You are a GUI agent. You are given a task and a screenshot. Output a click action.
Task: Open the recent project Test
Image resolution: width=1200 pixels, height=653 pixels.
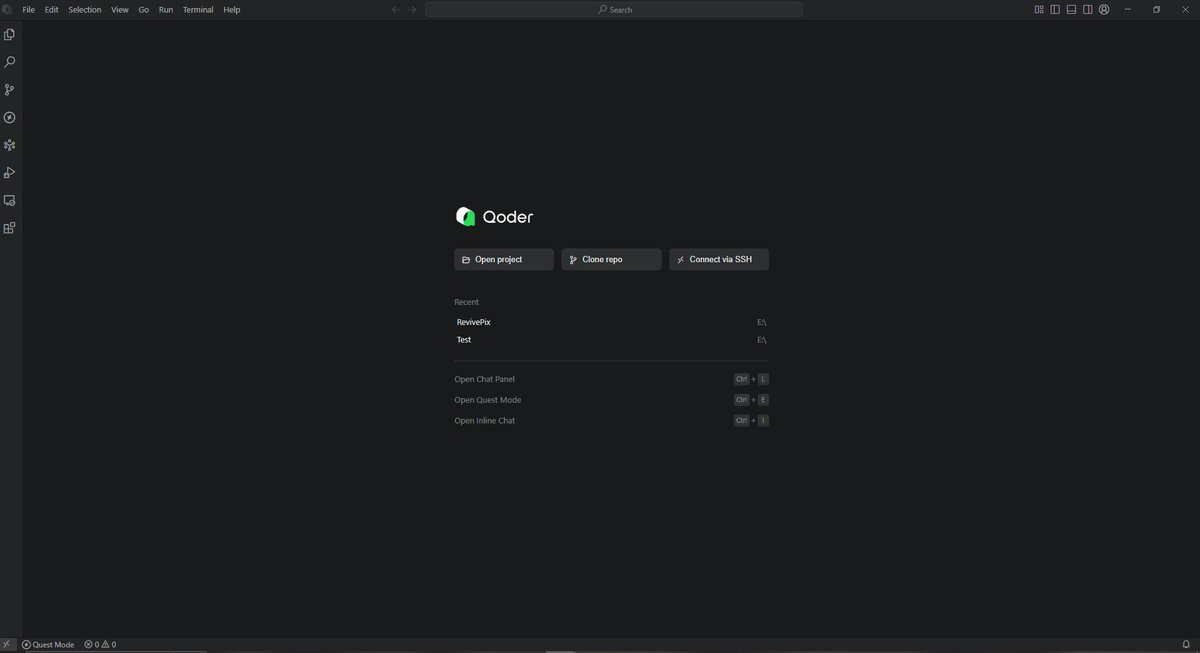click(611, 340)
